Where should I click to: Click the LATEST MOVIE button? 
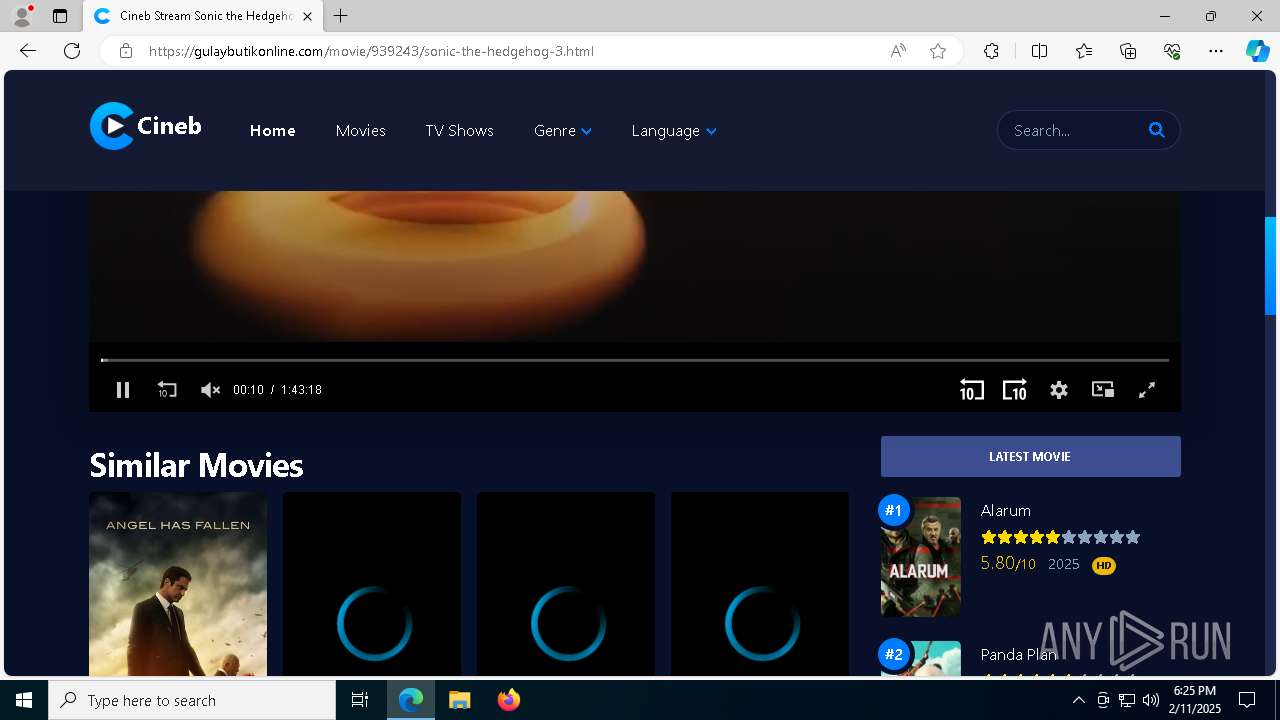coord(1031,456)
